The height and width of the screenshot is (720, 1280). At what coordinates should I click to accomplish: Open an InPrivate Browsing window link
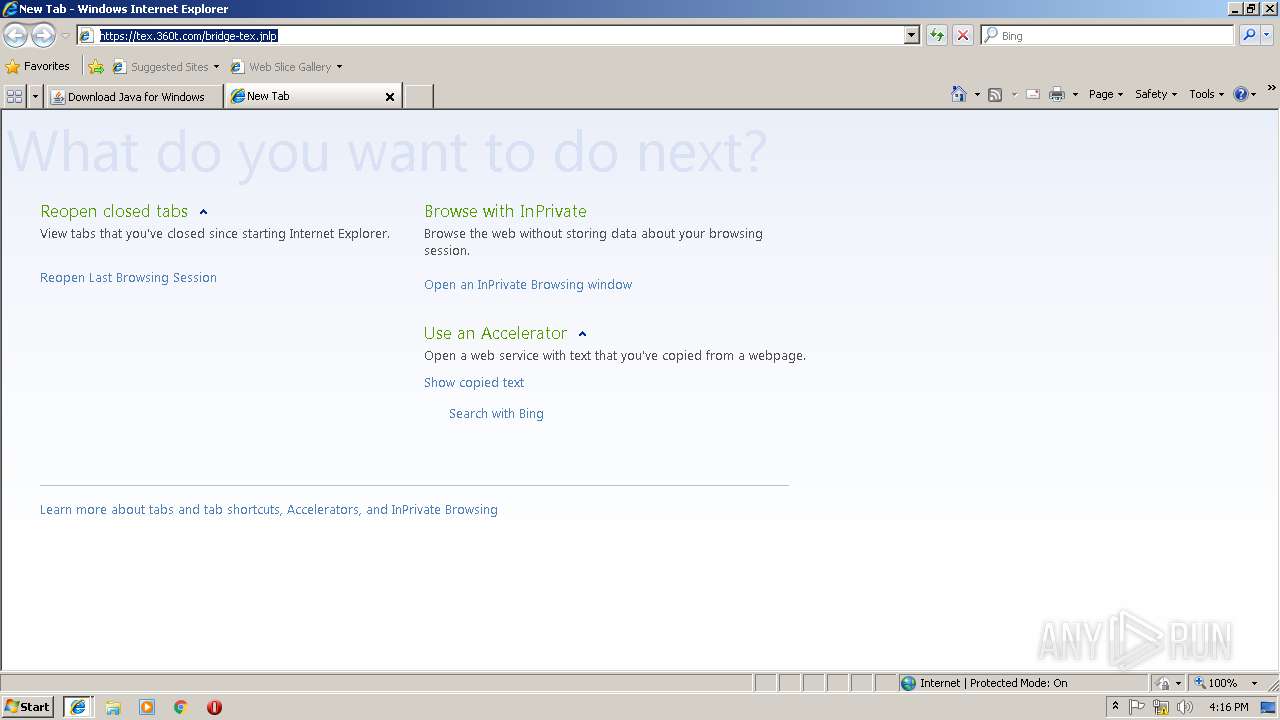click(x=528, y=285)
